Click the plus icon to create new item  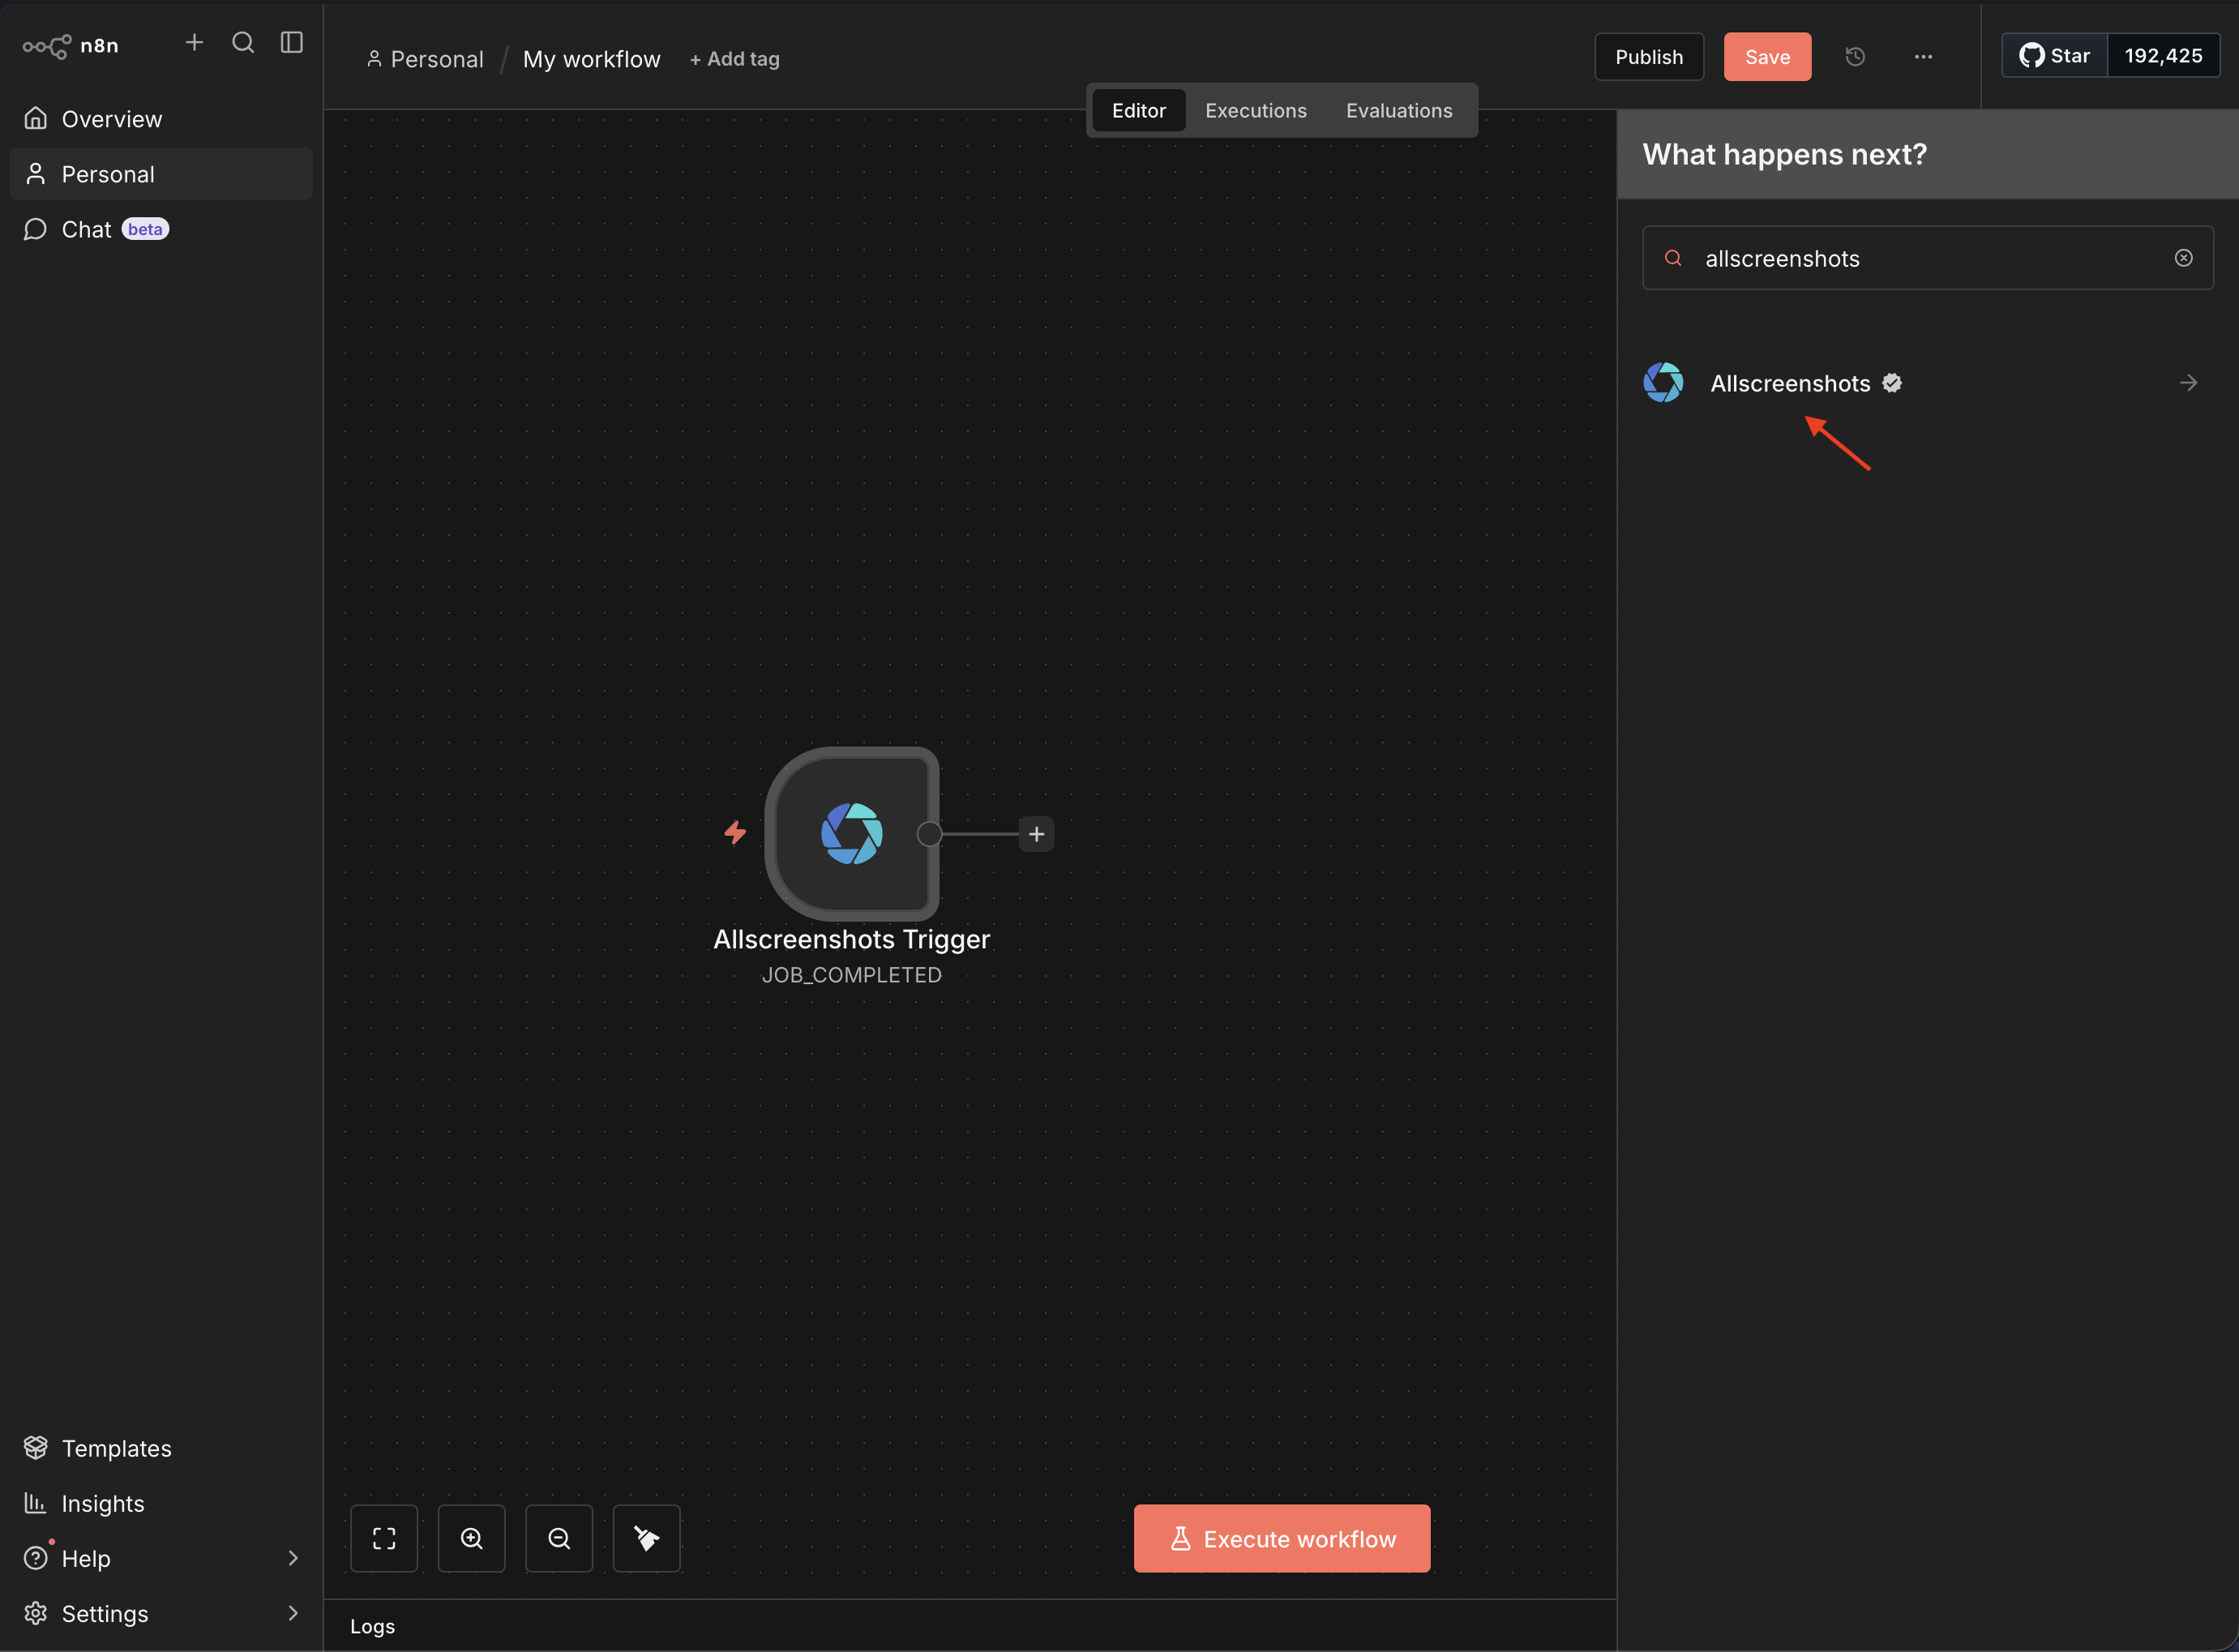(x=194, y=42)
